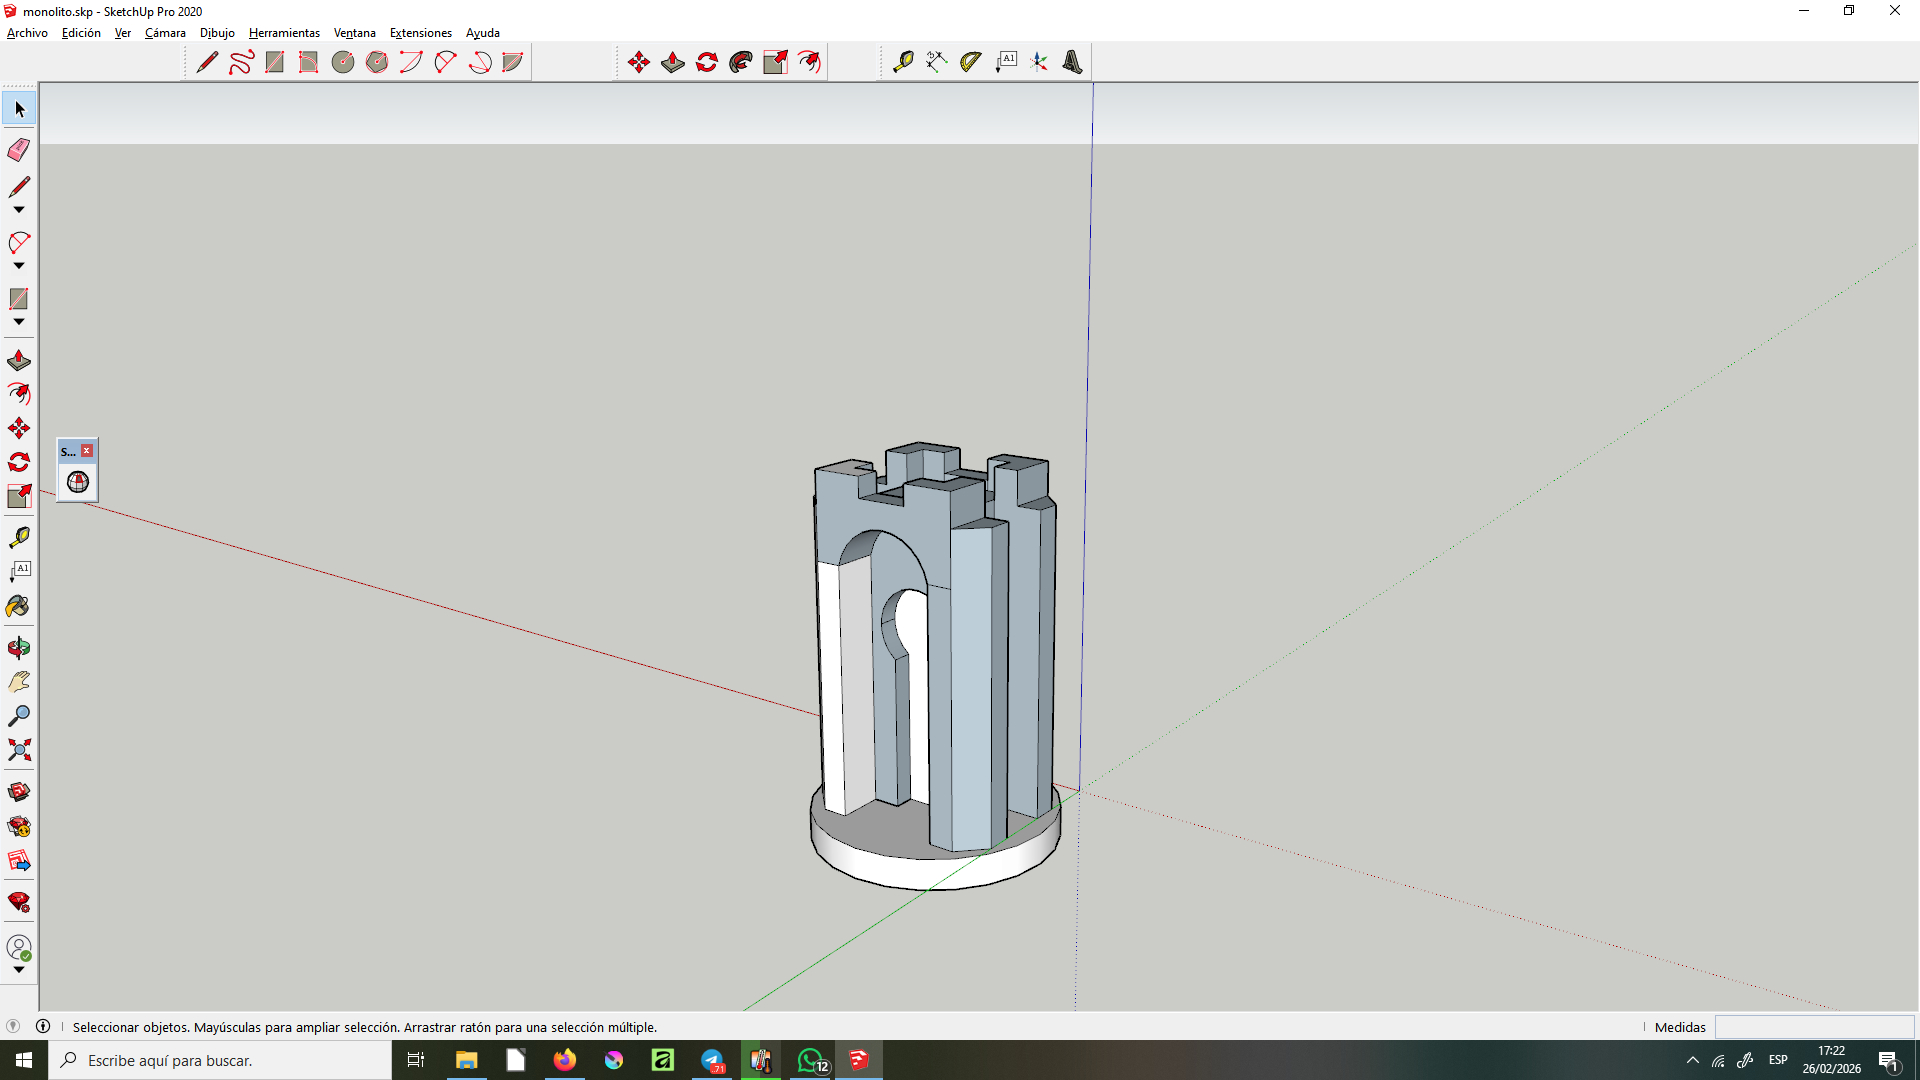
Task: Select the Follow Me tool in top toolbar
Action: 741,62
